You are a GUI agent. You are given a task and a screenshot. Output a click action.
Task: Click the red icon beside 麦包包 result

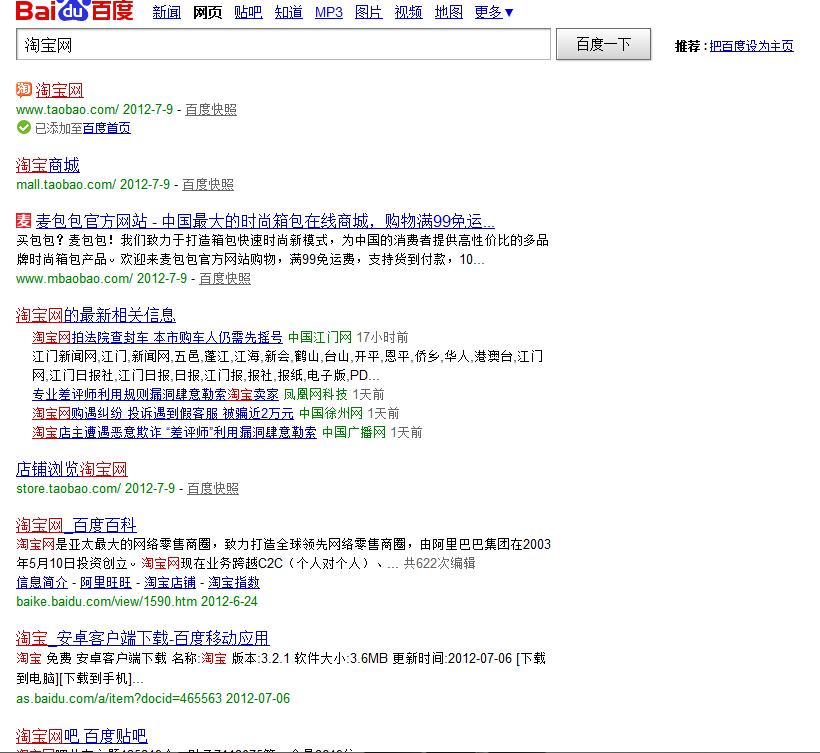pyautogui.click(x=24, y=221)
